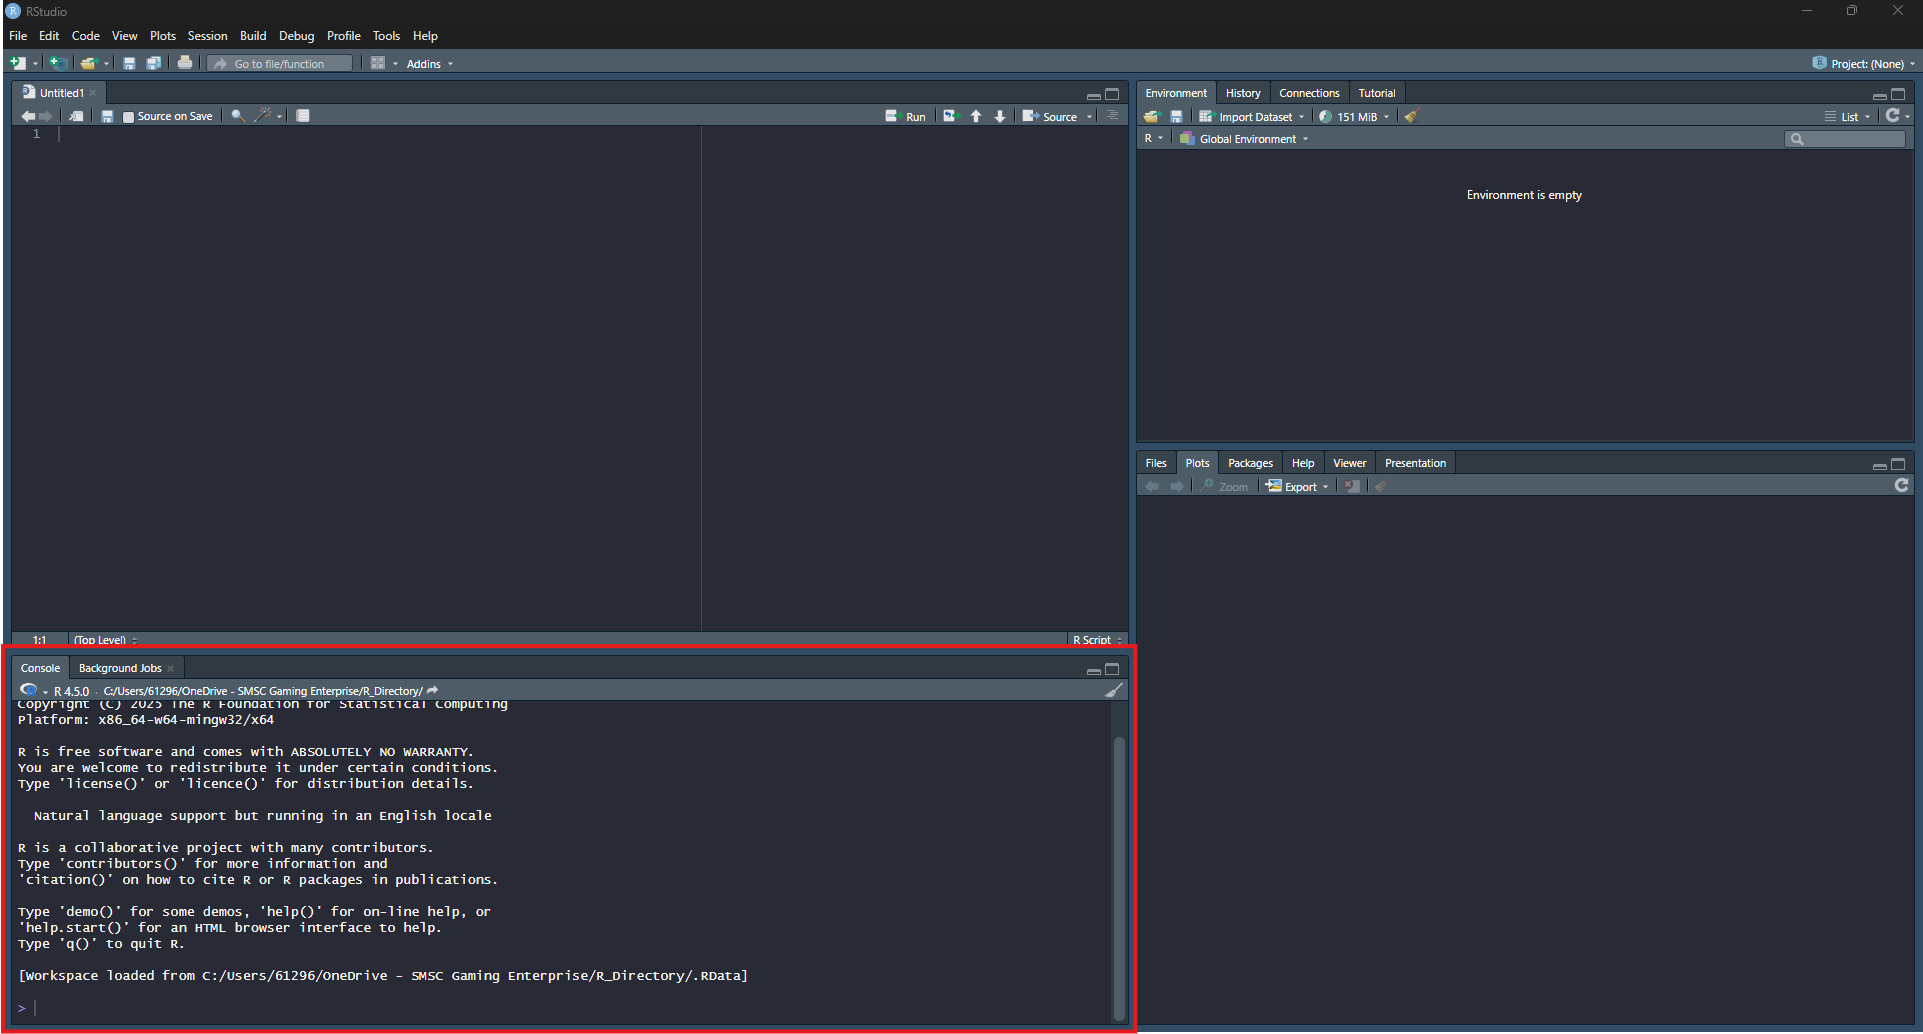Viewport: 1923px width, 1034px height.
Task: Switch to the Viewer tab
Action: tap(1349, 463)
